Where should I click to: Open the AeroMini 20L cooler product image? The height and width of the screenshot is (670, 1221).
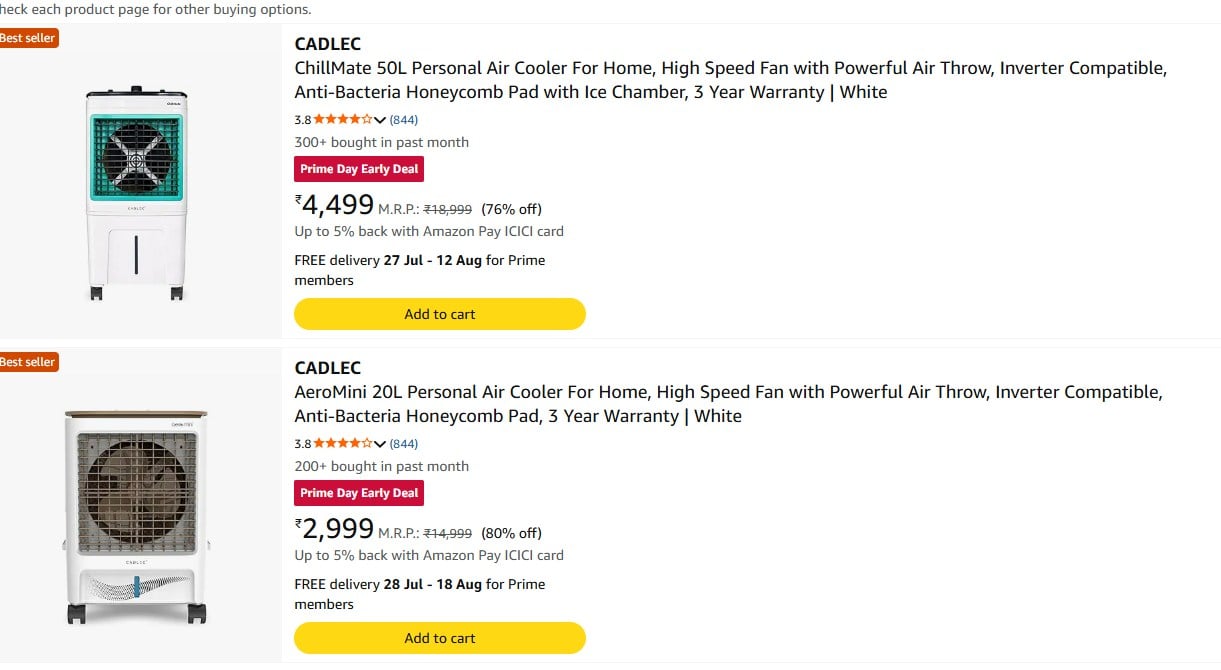point(136,516)
